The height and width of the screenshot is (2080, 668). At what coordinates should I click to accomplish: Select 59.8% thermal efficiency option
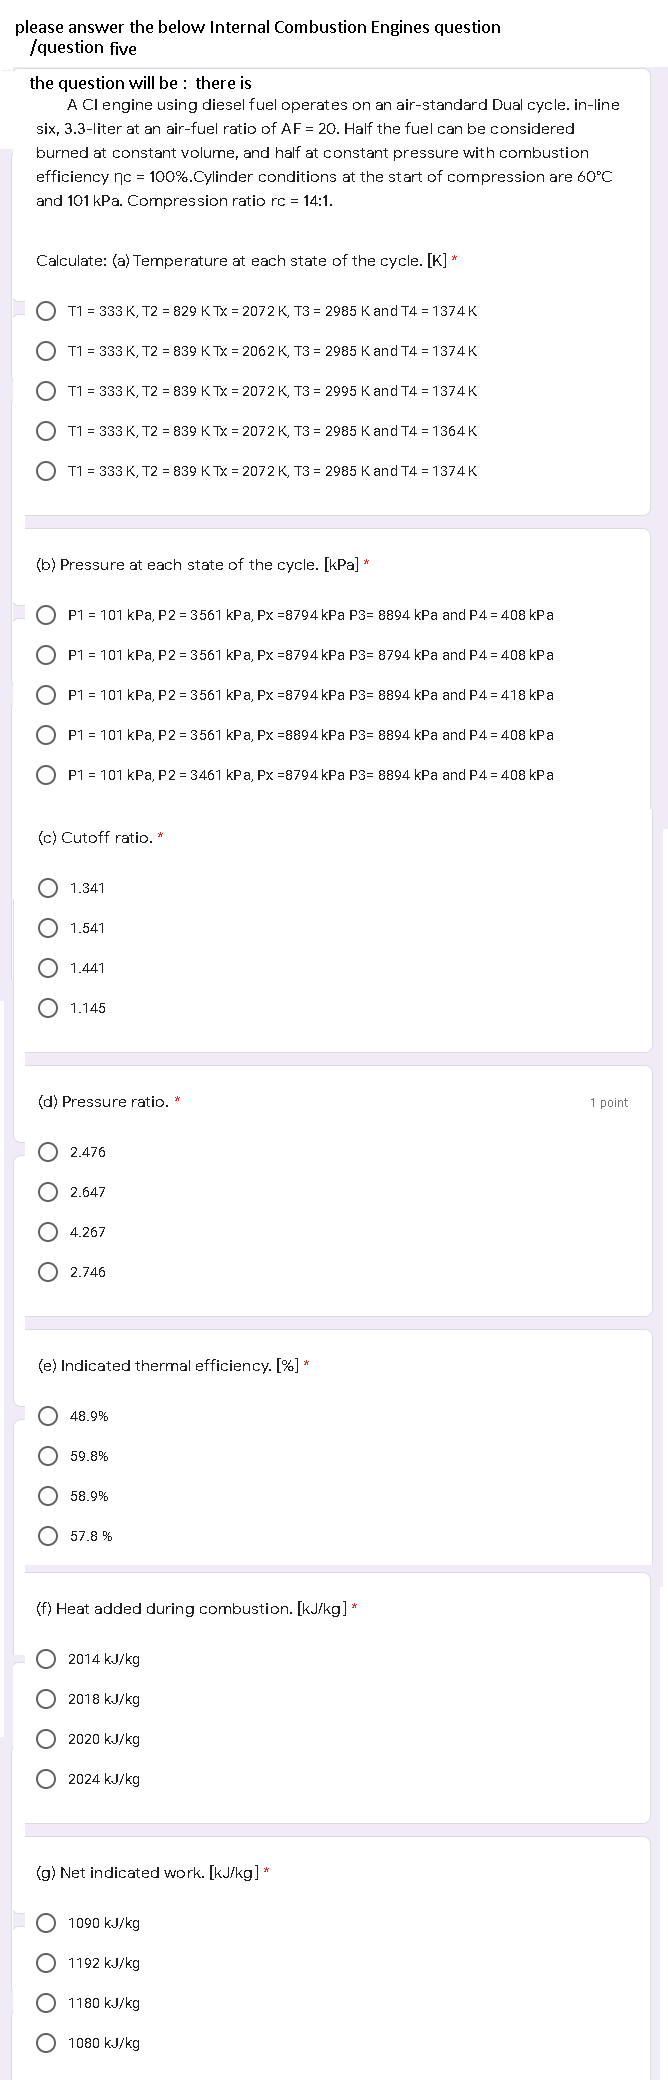coord(48,1455)
